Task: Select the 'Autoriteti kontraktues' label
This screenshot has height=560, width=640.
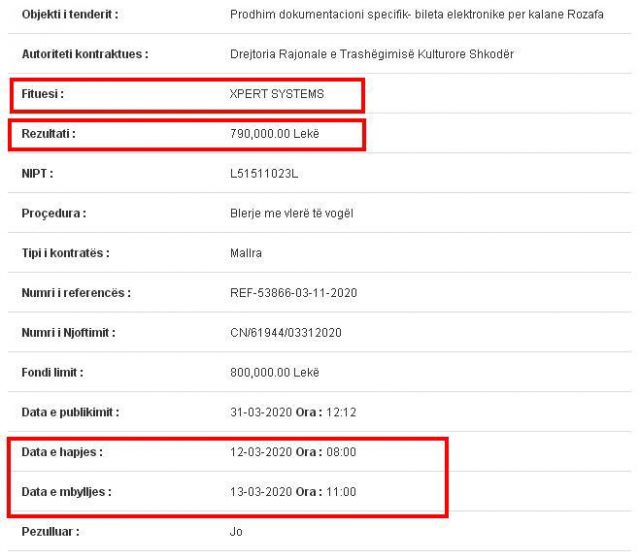Action: [85, 54]
